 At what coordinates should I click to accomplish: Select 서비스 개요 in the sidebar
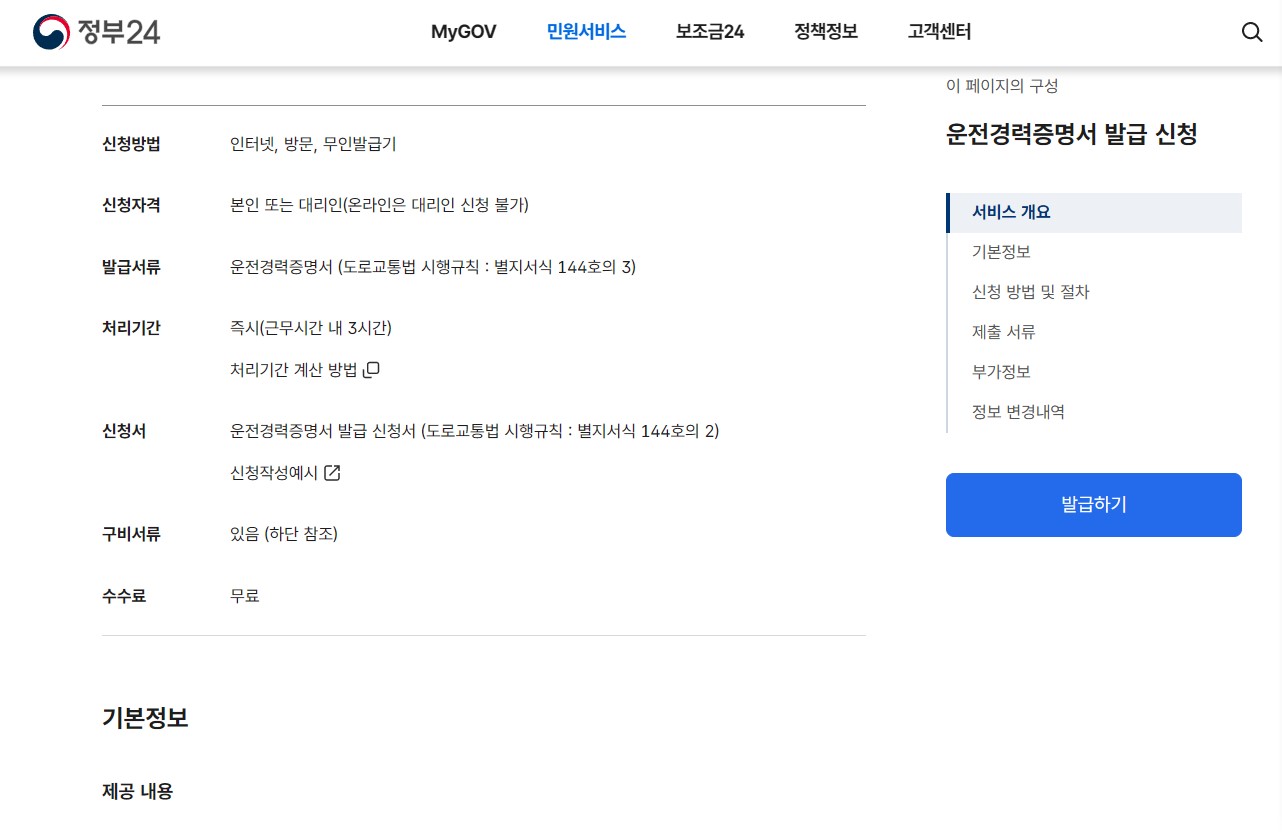[1011, 212]
